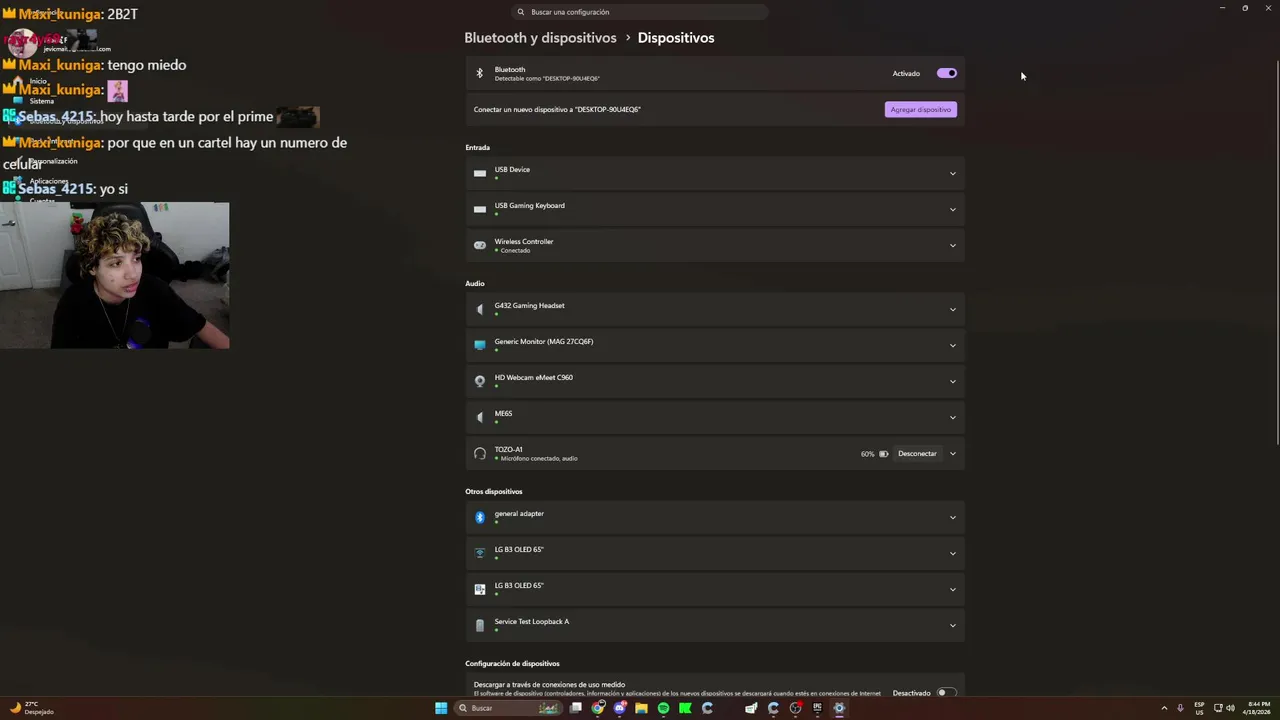
Task: Click the speaker icon of G432 Gaming Headset
Action: 480,309
